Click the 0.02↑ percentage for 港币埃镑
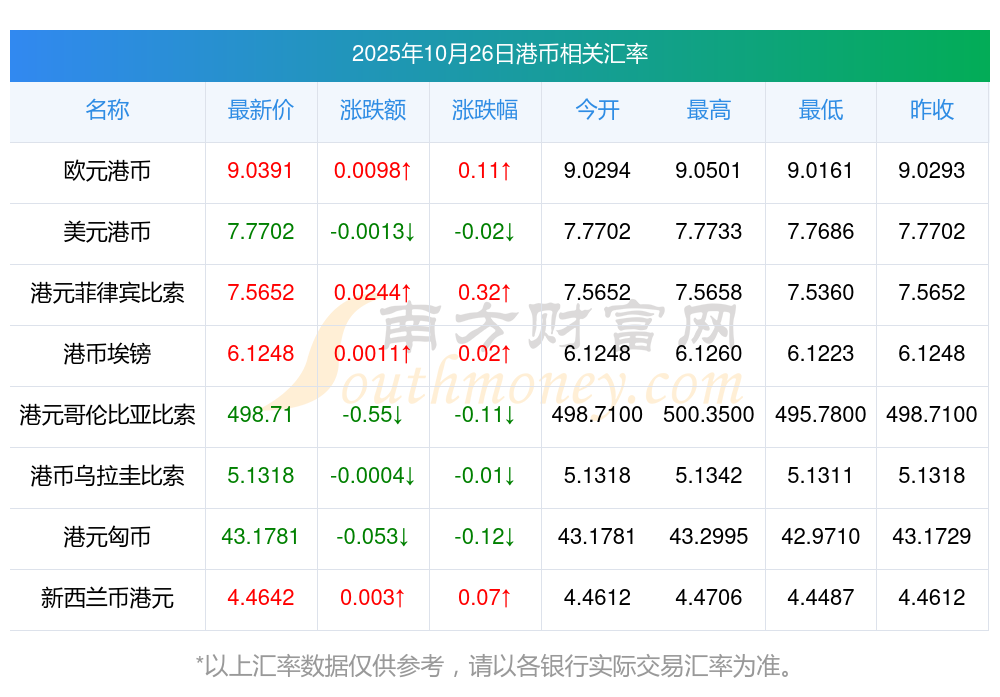The image size is (1000, 697). (485, 353)
